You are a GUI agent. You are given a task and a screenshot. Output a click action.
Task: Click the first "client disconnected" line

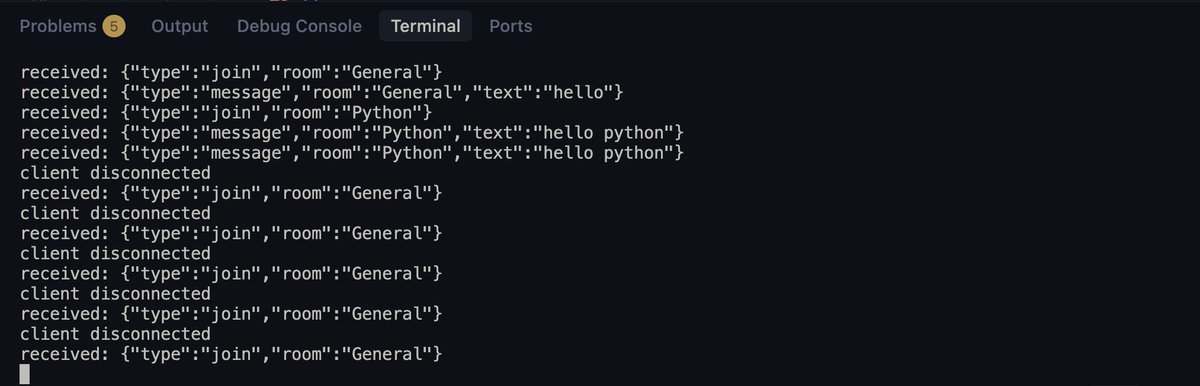click(115, 172)
